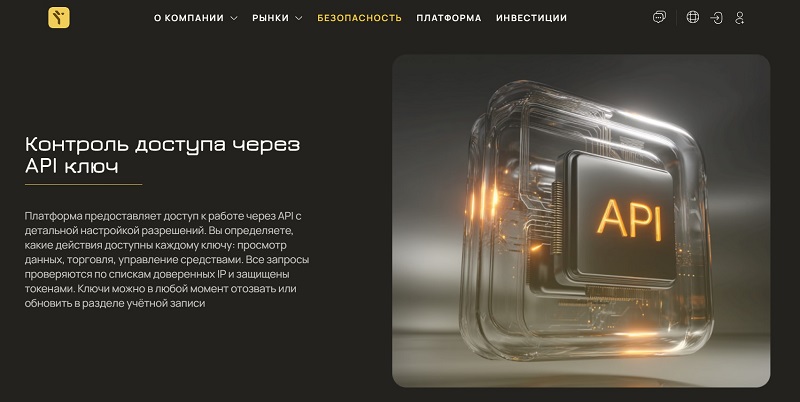Open the chat bubbles support icon
Viewport: 800px width, 402px height.
[659, 17]
